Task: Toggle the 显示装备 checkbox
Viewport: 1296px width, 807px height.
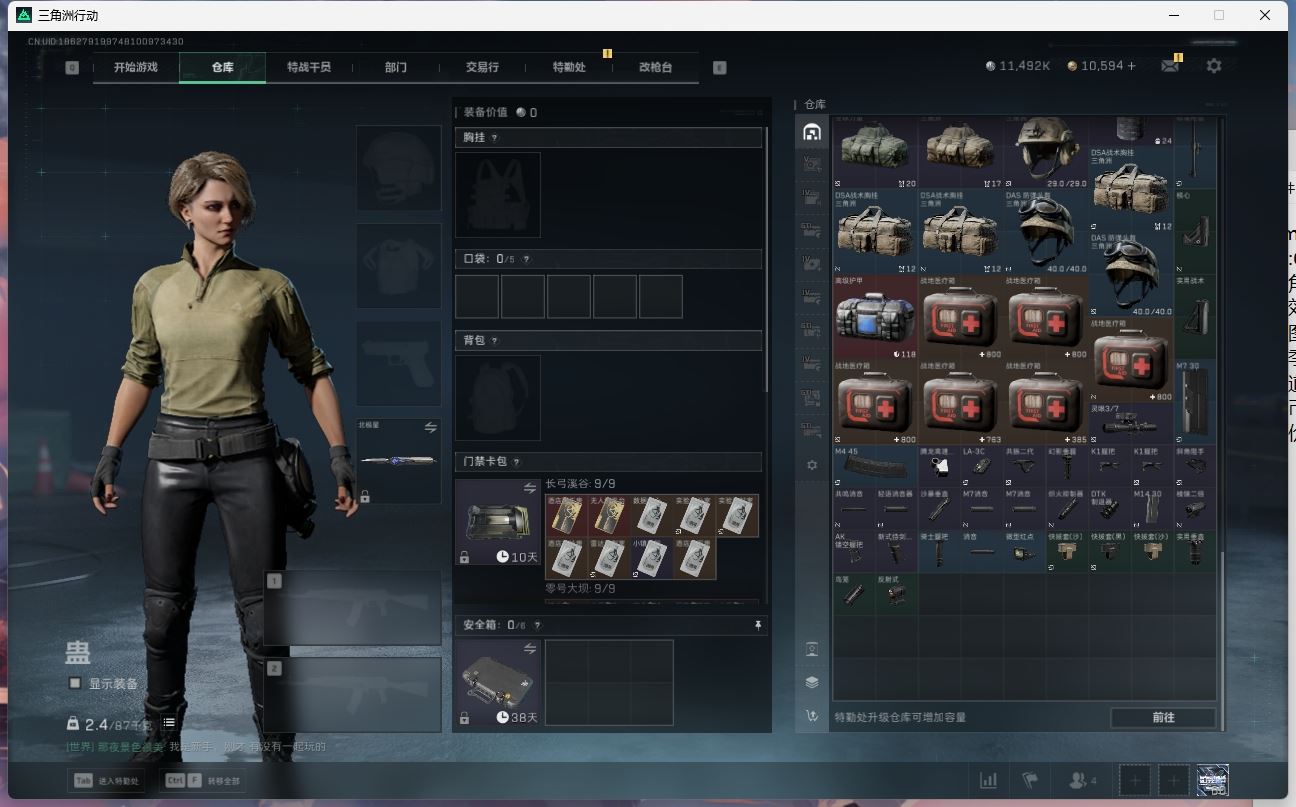Action: pos(75,683)
